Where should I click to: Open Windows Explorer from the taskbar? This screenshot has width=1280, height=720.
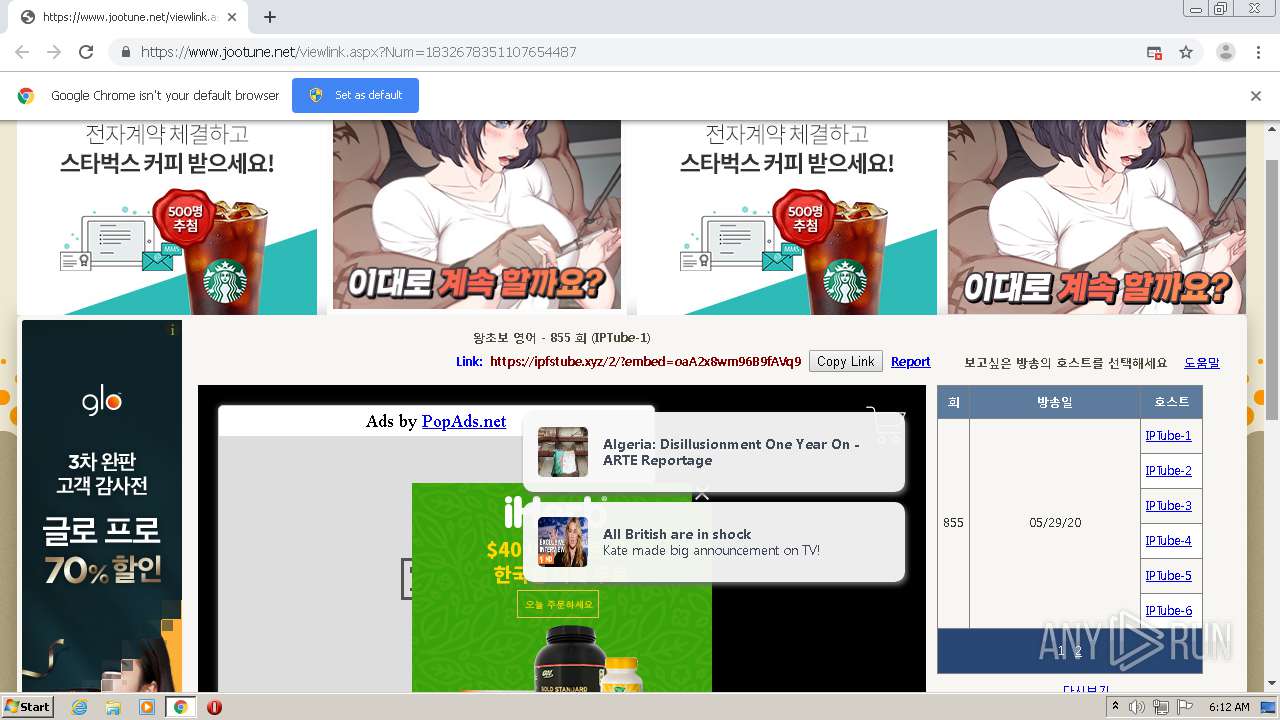113,707
